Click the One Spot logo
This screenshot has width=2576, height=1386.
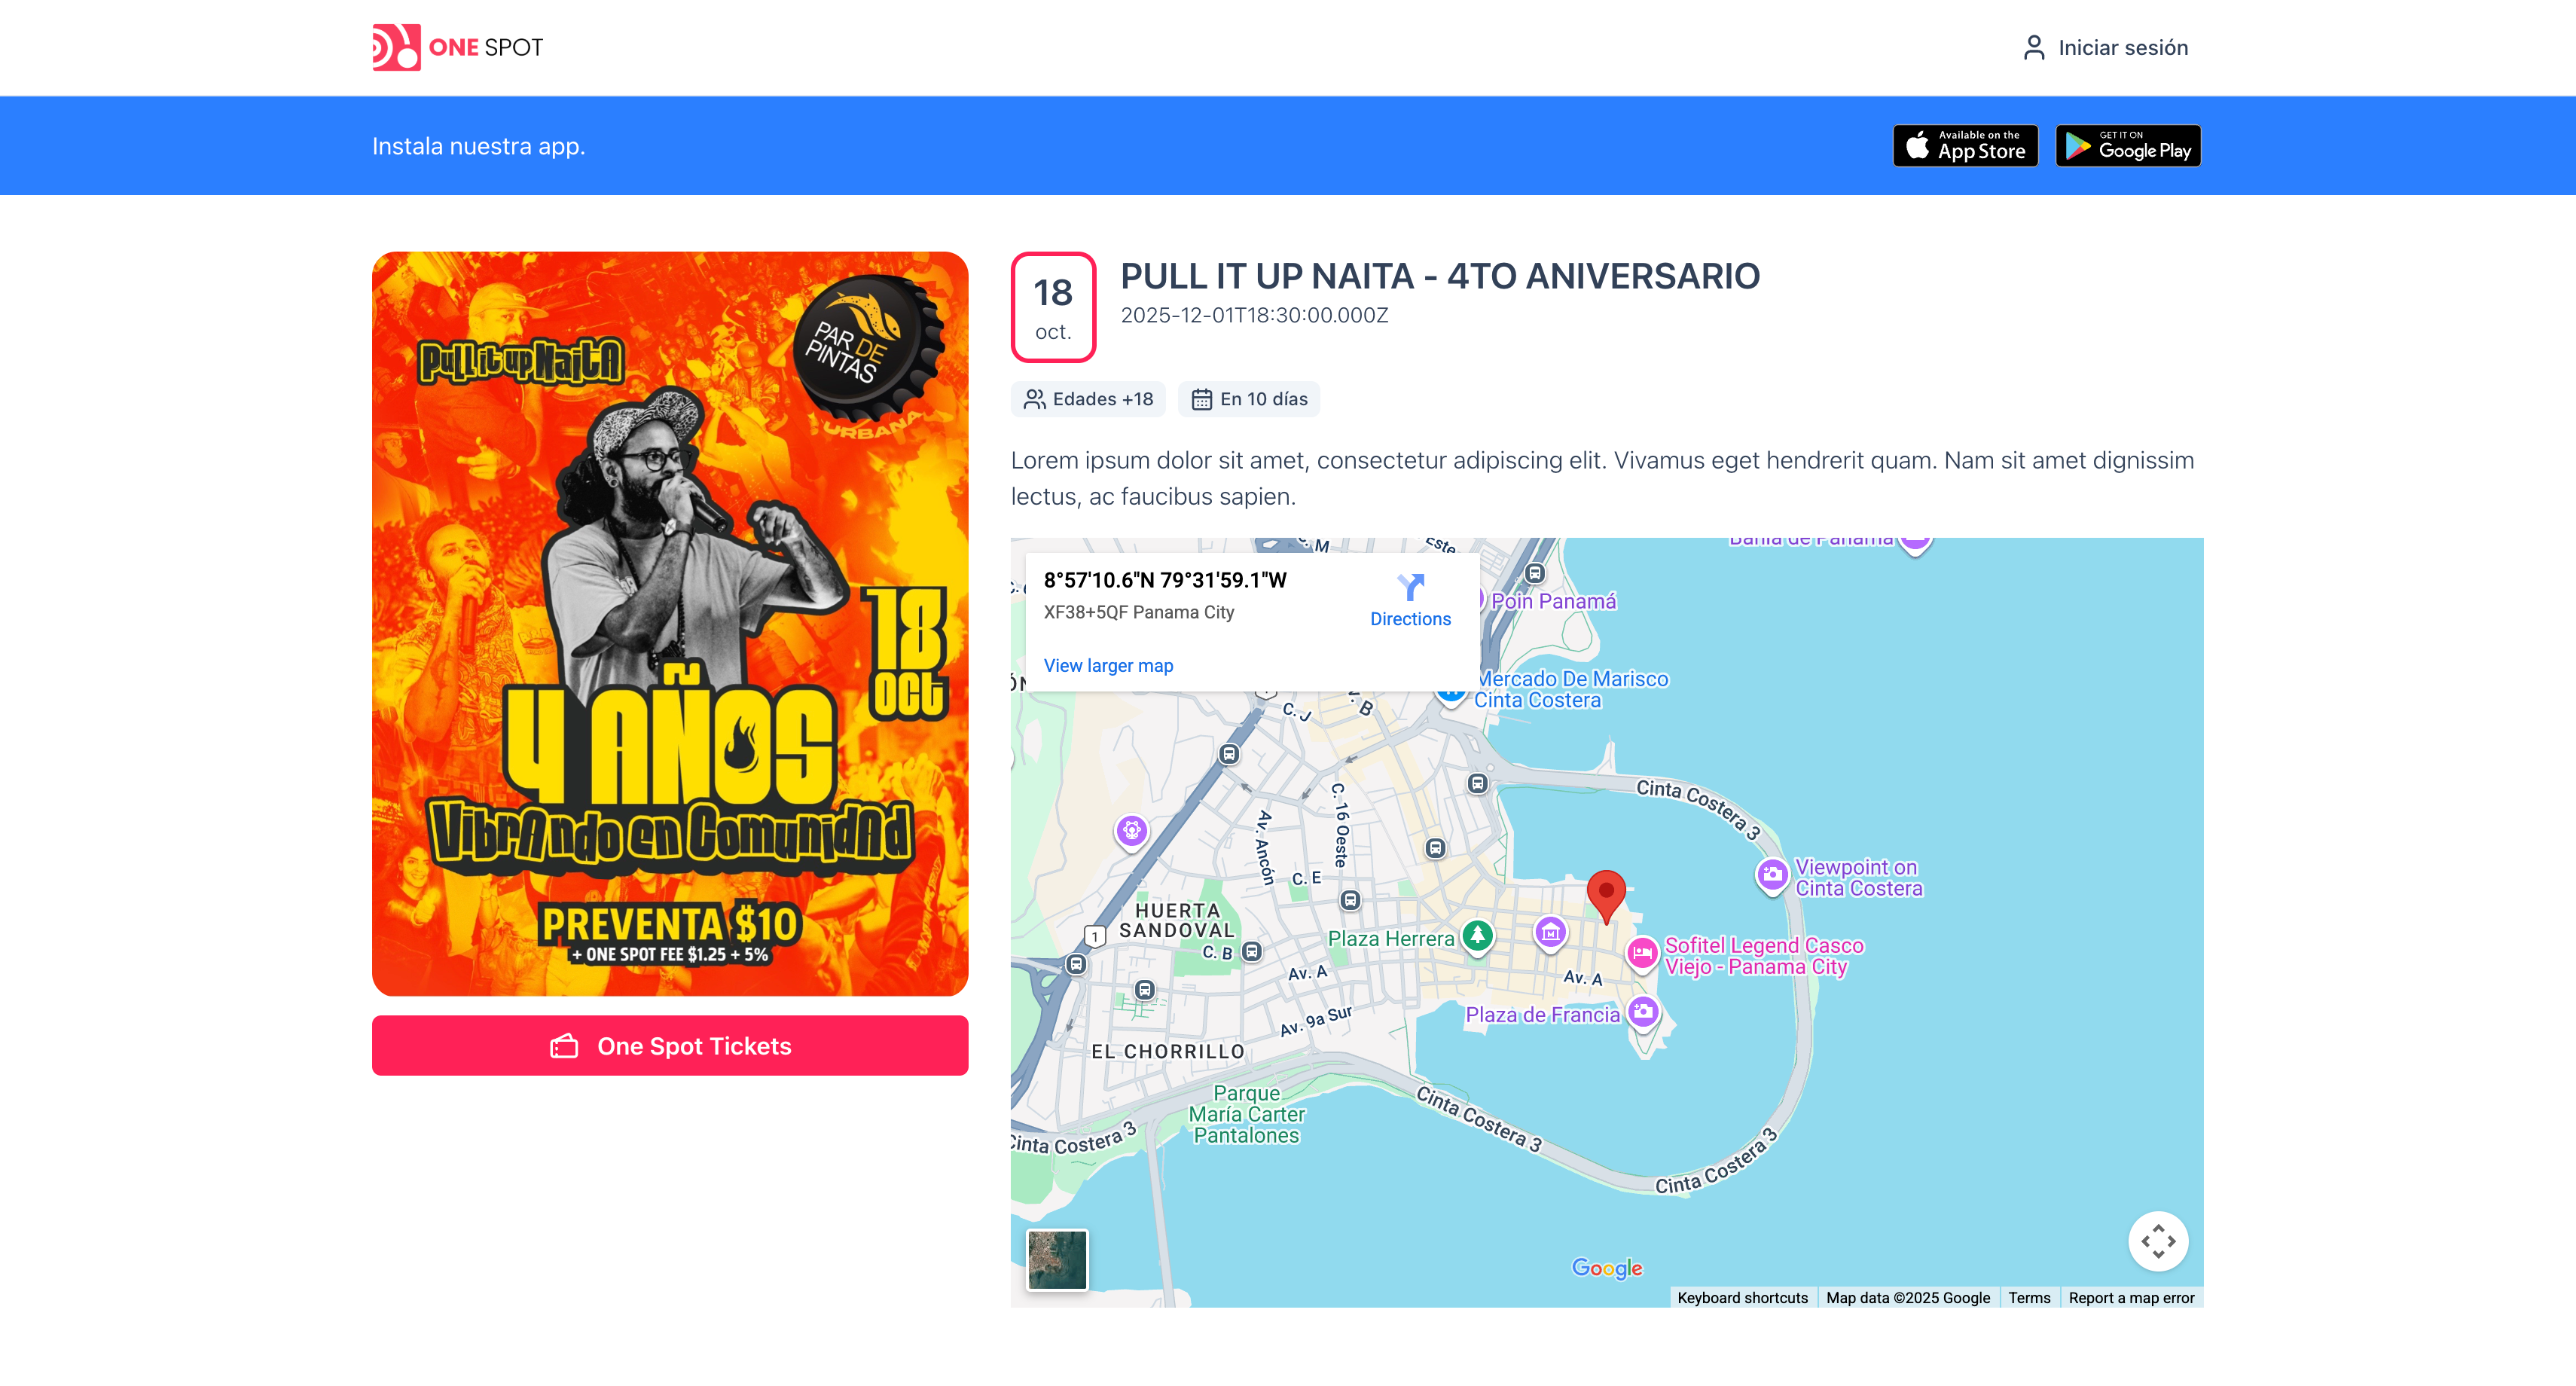click(x=457, y=47)
